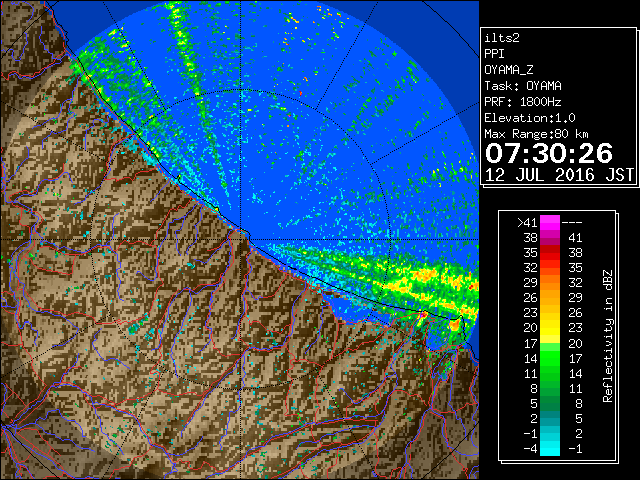
Task: Click the "OYAMA_Z" product name
Action: [x=509, y=70]
